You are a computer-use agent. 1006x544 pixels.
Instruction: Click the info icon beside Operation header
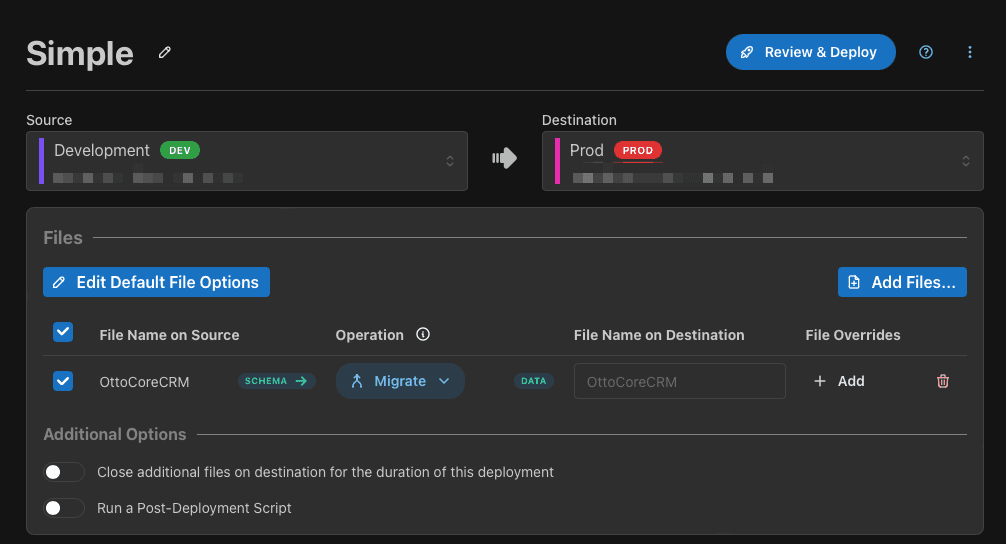pyautogui.click(x=423, y=335)
